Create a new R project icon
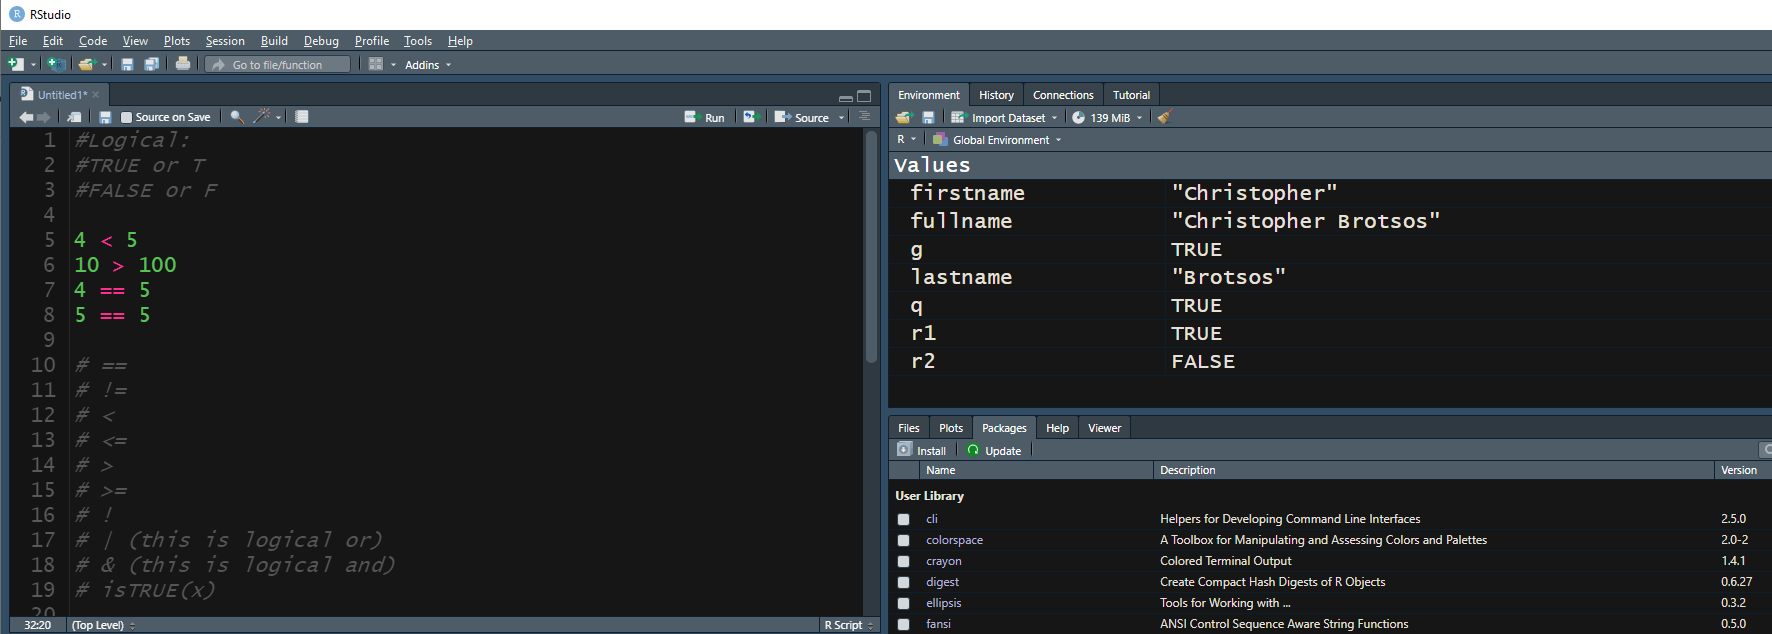 (x=56, y=64)
